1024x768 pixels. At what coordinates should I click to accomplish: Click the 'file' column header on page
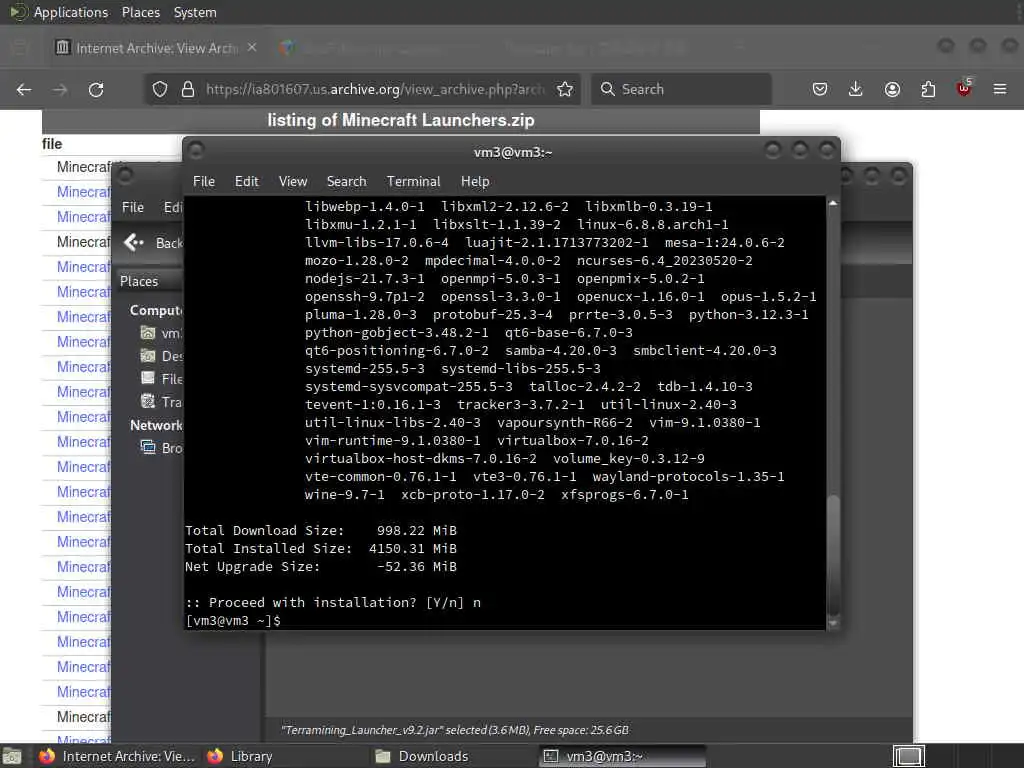(52, 144)
